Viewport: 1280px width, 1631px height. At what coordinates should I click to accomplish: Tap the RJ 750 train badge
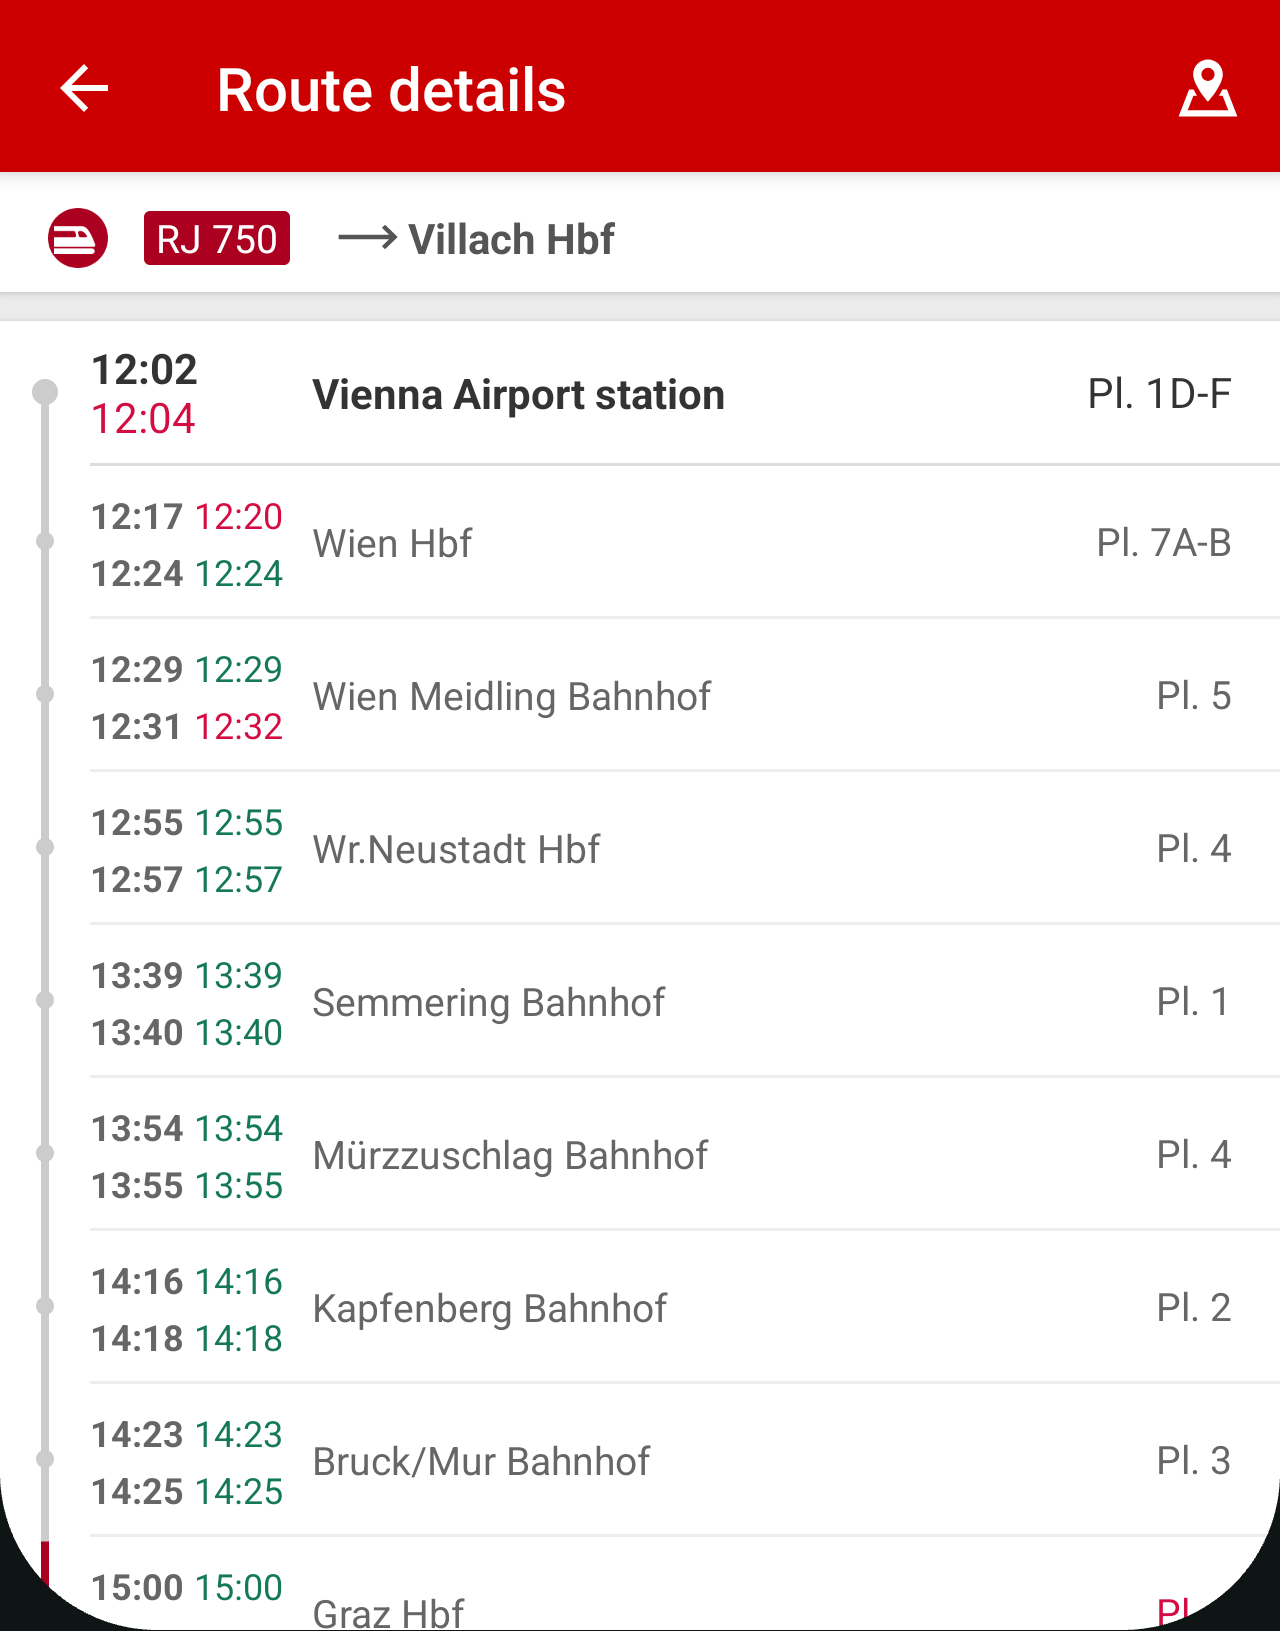(217, 239)
